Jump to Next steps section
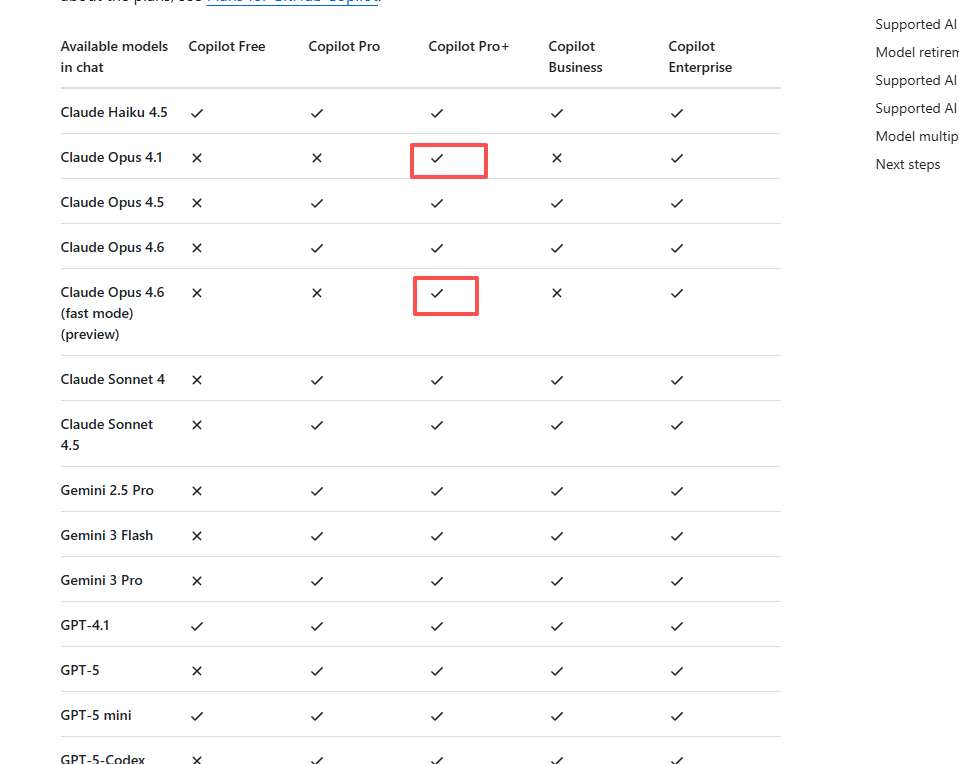The width and height of the screenshot is (959, 764). 908,165
